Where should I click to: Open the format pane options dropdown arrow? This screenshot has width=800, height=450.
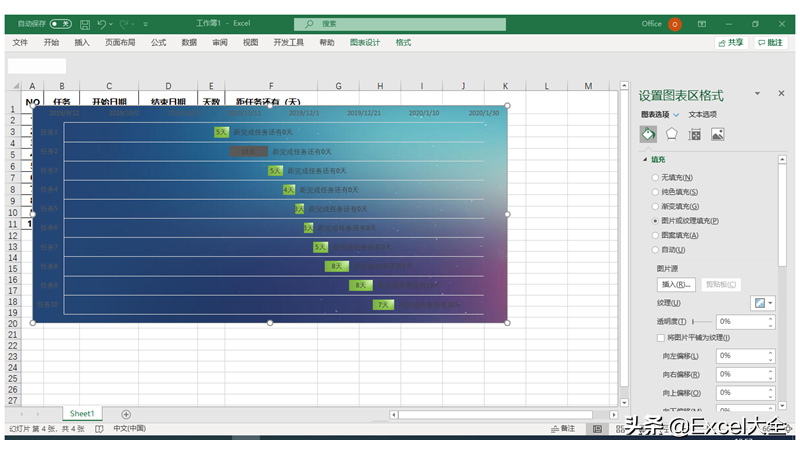coord(757,93)
